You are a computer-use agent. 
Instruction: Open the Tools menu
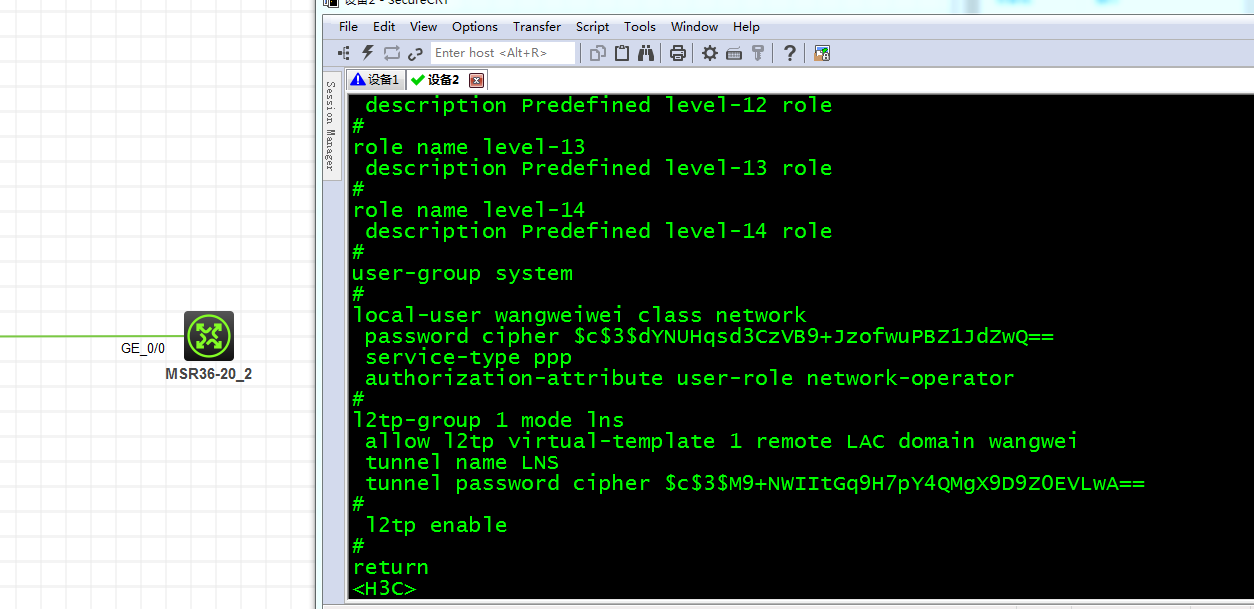coord(640,27)
